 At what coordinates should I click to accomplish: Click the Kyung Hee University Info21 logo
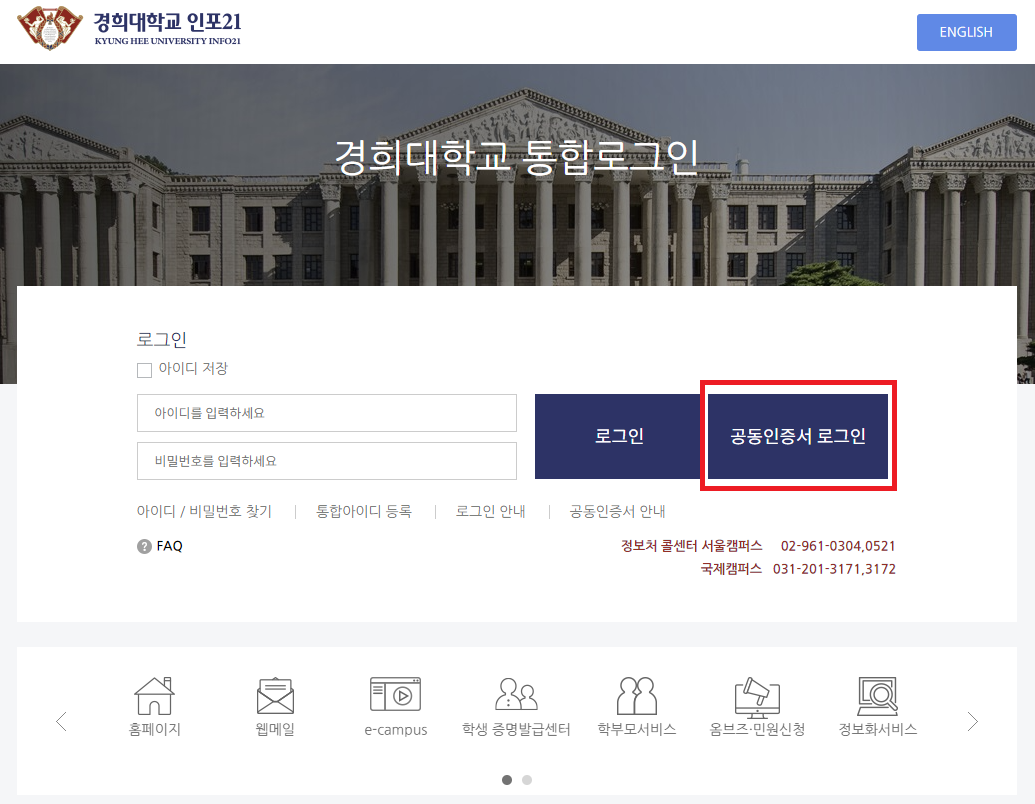(130, 28)
